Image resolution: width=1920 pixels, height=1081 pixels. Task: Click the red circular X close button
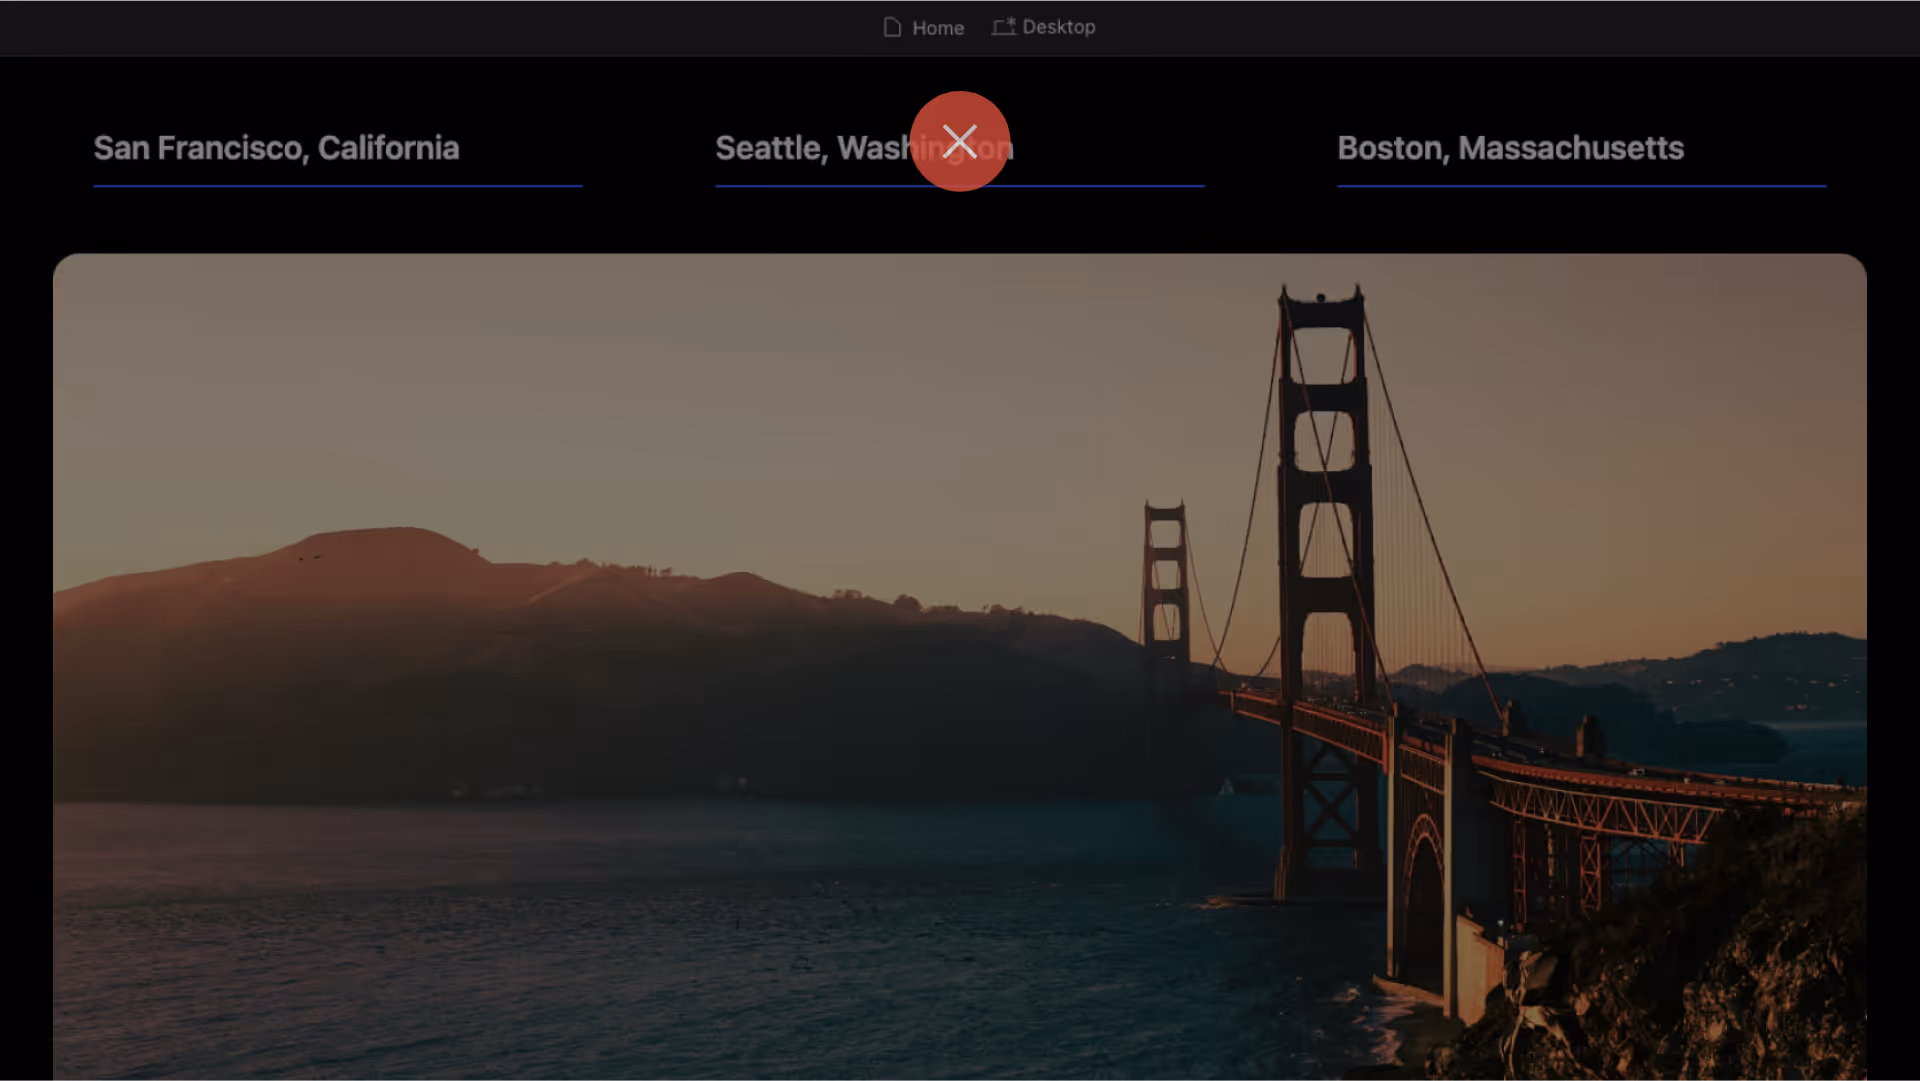click(x=959, y=141)
